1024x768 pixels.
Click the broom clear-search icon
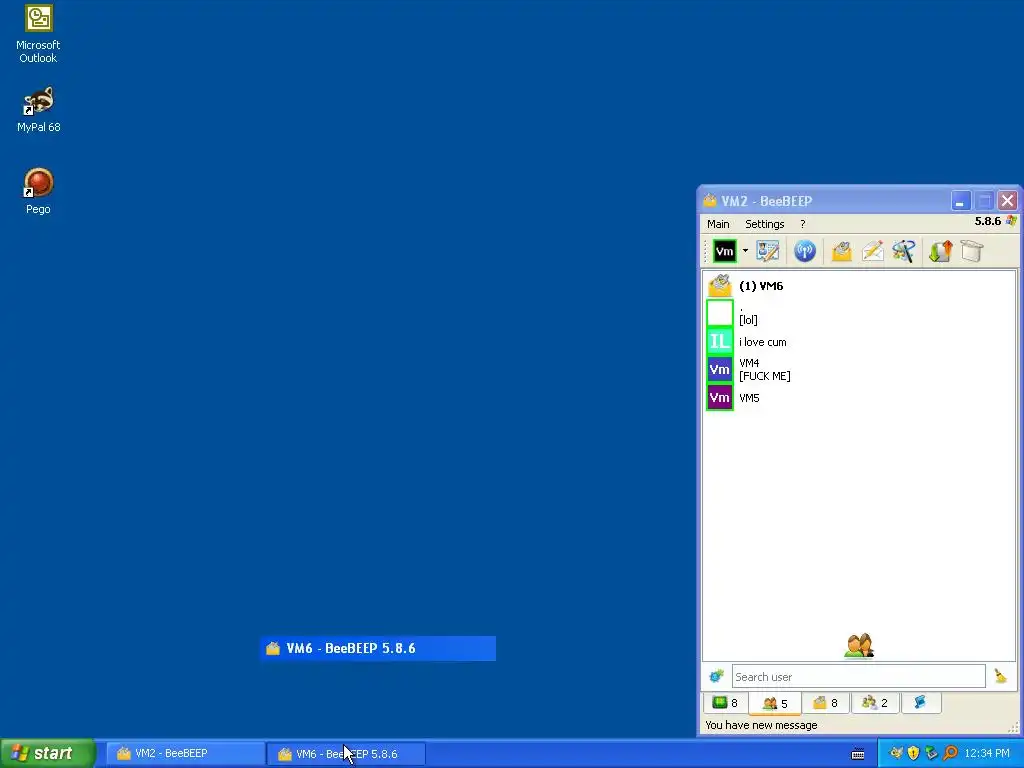tap(1000, 677)
